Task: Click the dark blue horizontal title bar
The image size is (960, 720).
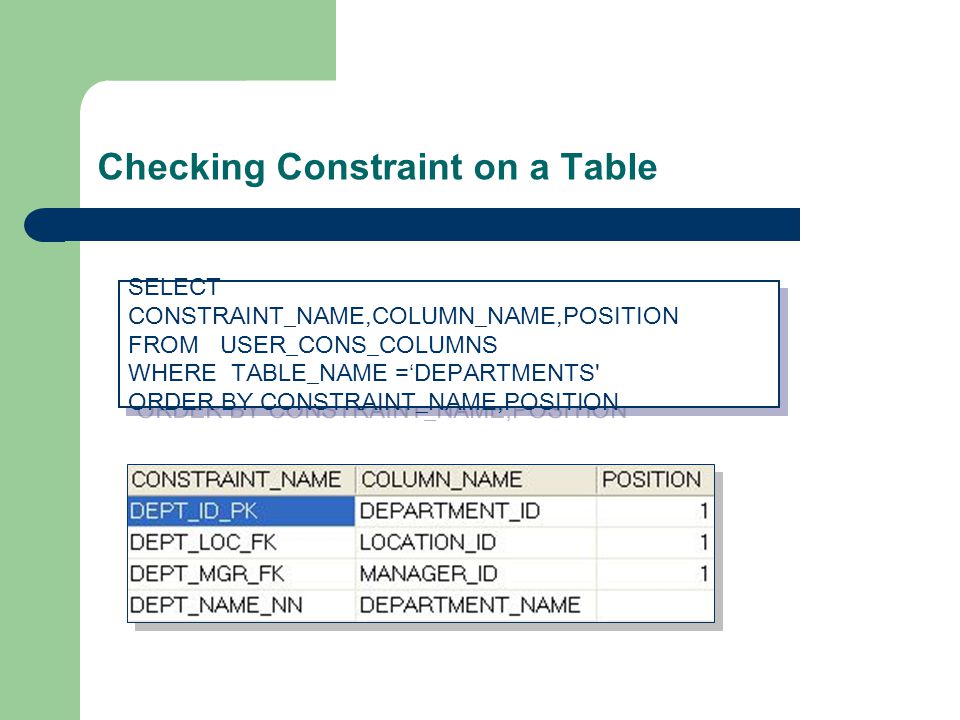Action: (412, 225)
